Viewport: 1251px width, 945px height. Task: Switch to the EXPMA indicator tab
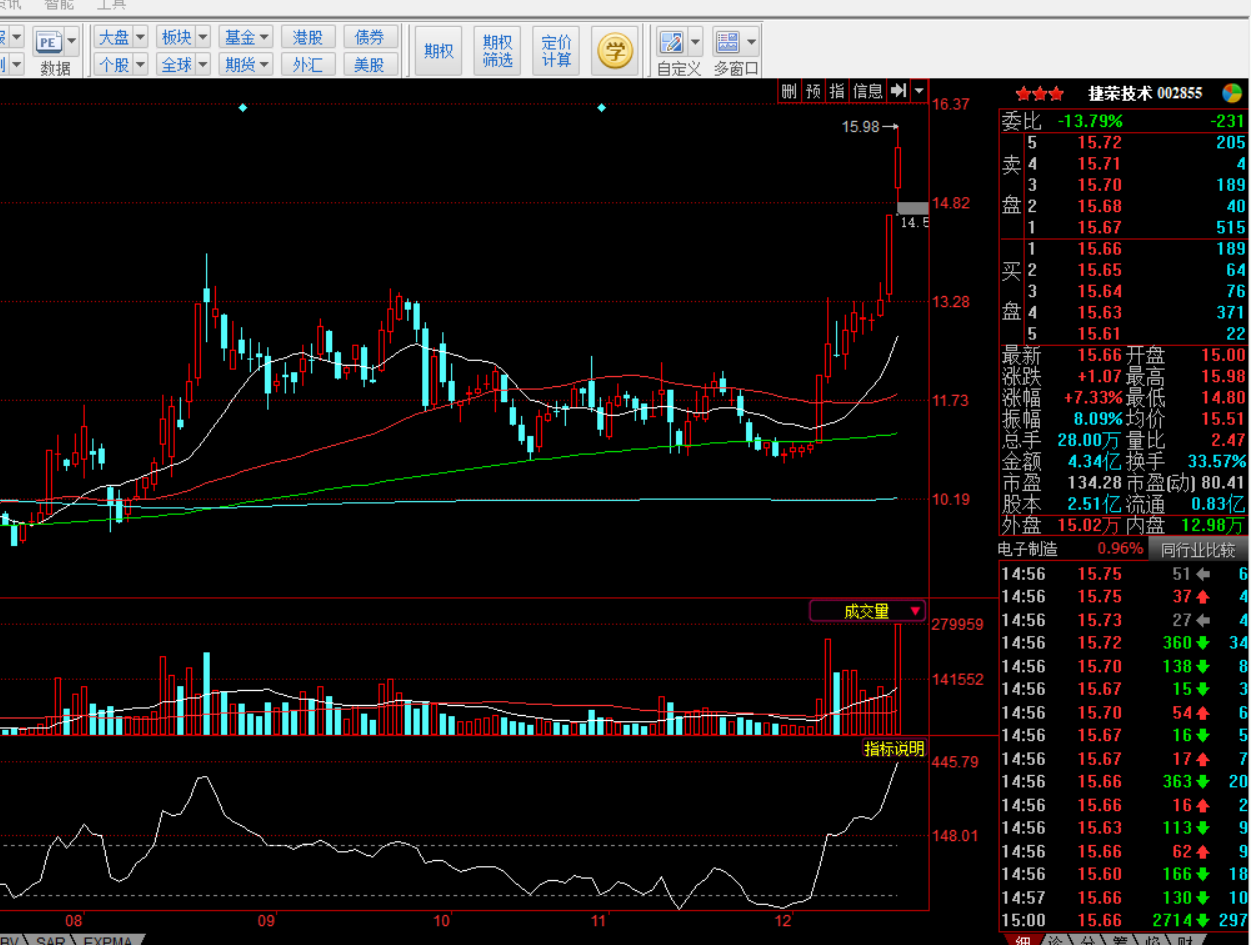click(x=108, y=940)
